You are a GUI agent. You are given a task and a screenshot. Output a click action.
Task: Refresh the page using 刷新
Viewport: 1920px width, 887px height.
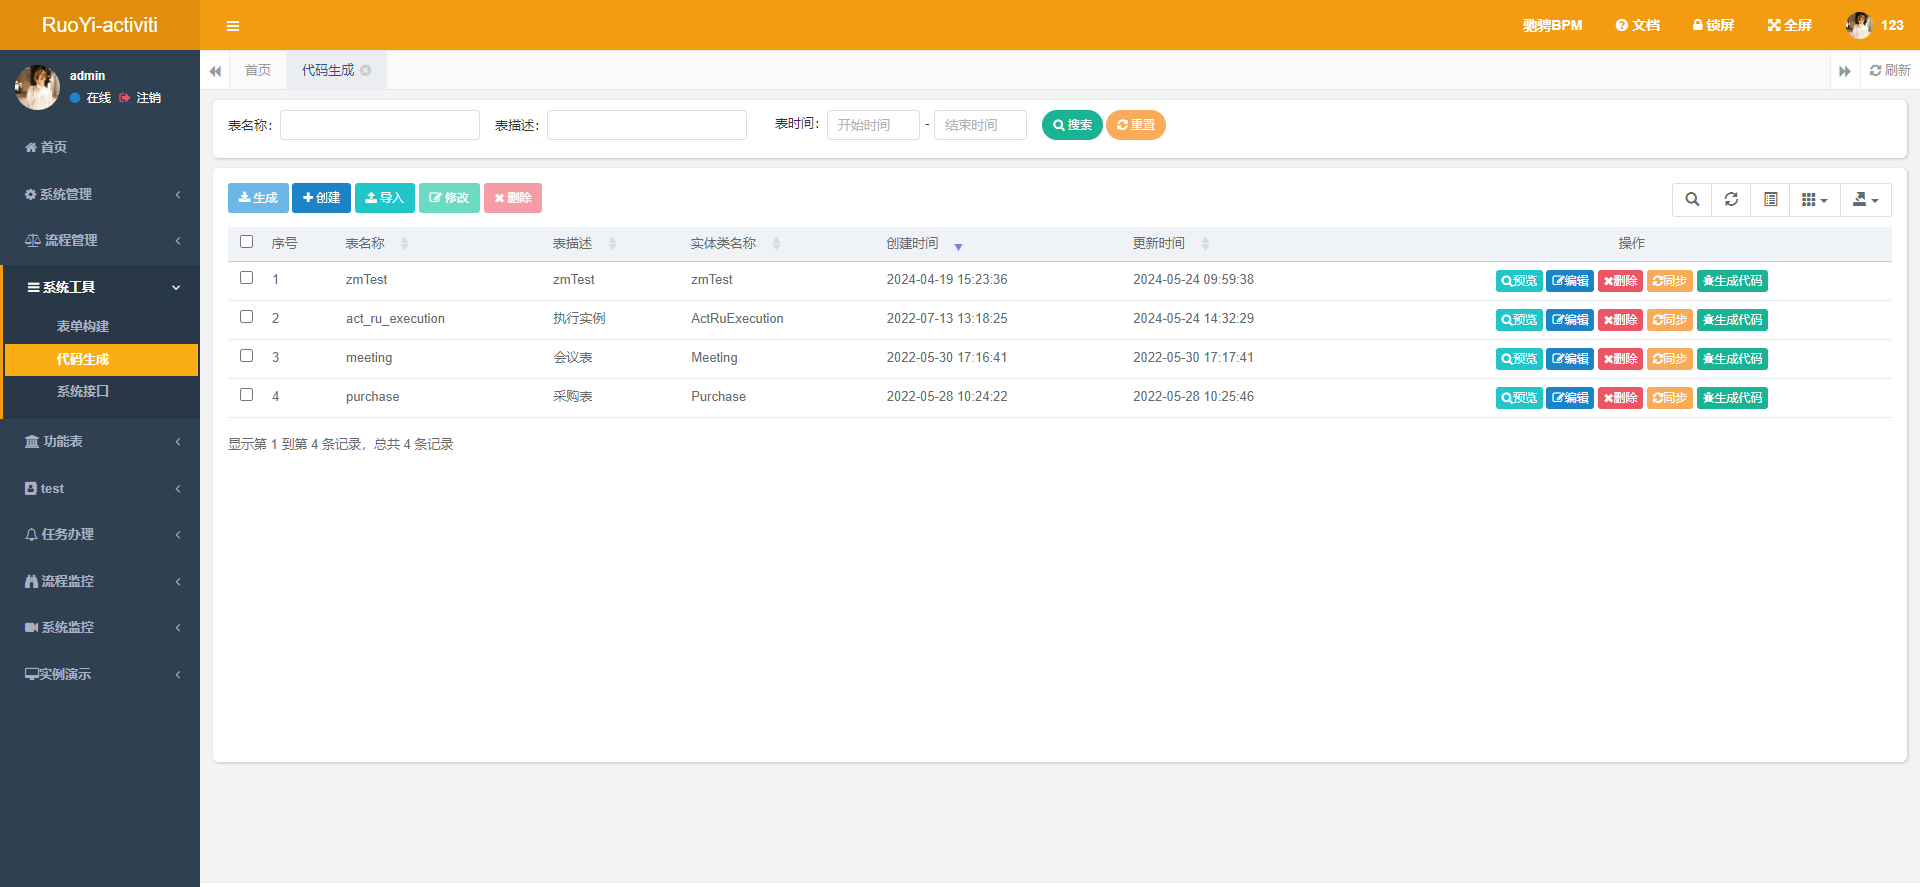coord(1890,70)
